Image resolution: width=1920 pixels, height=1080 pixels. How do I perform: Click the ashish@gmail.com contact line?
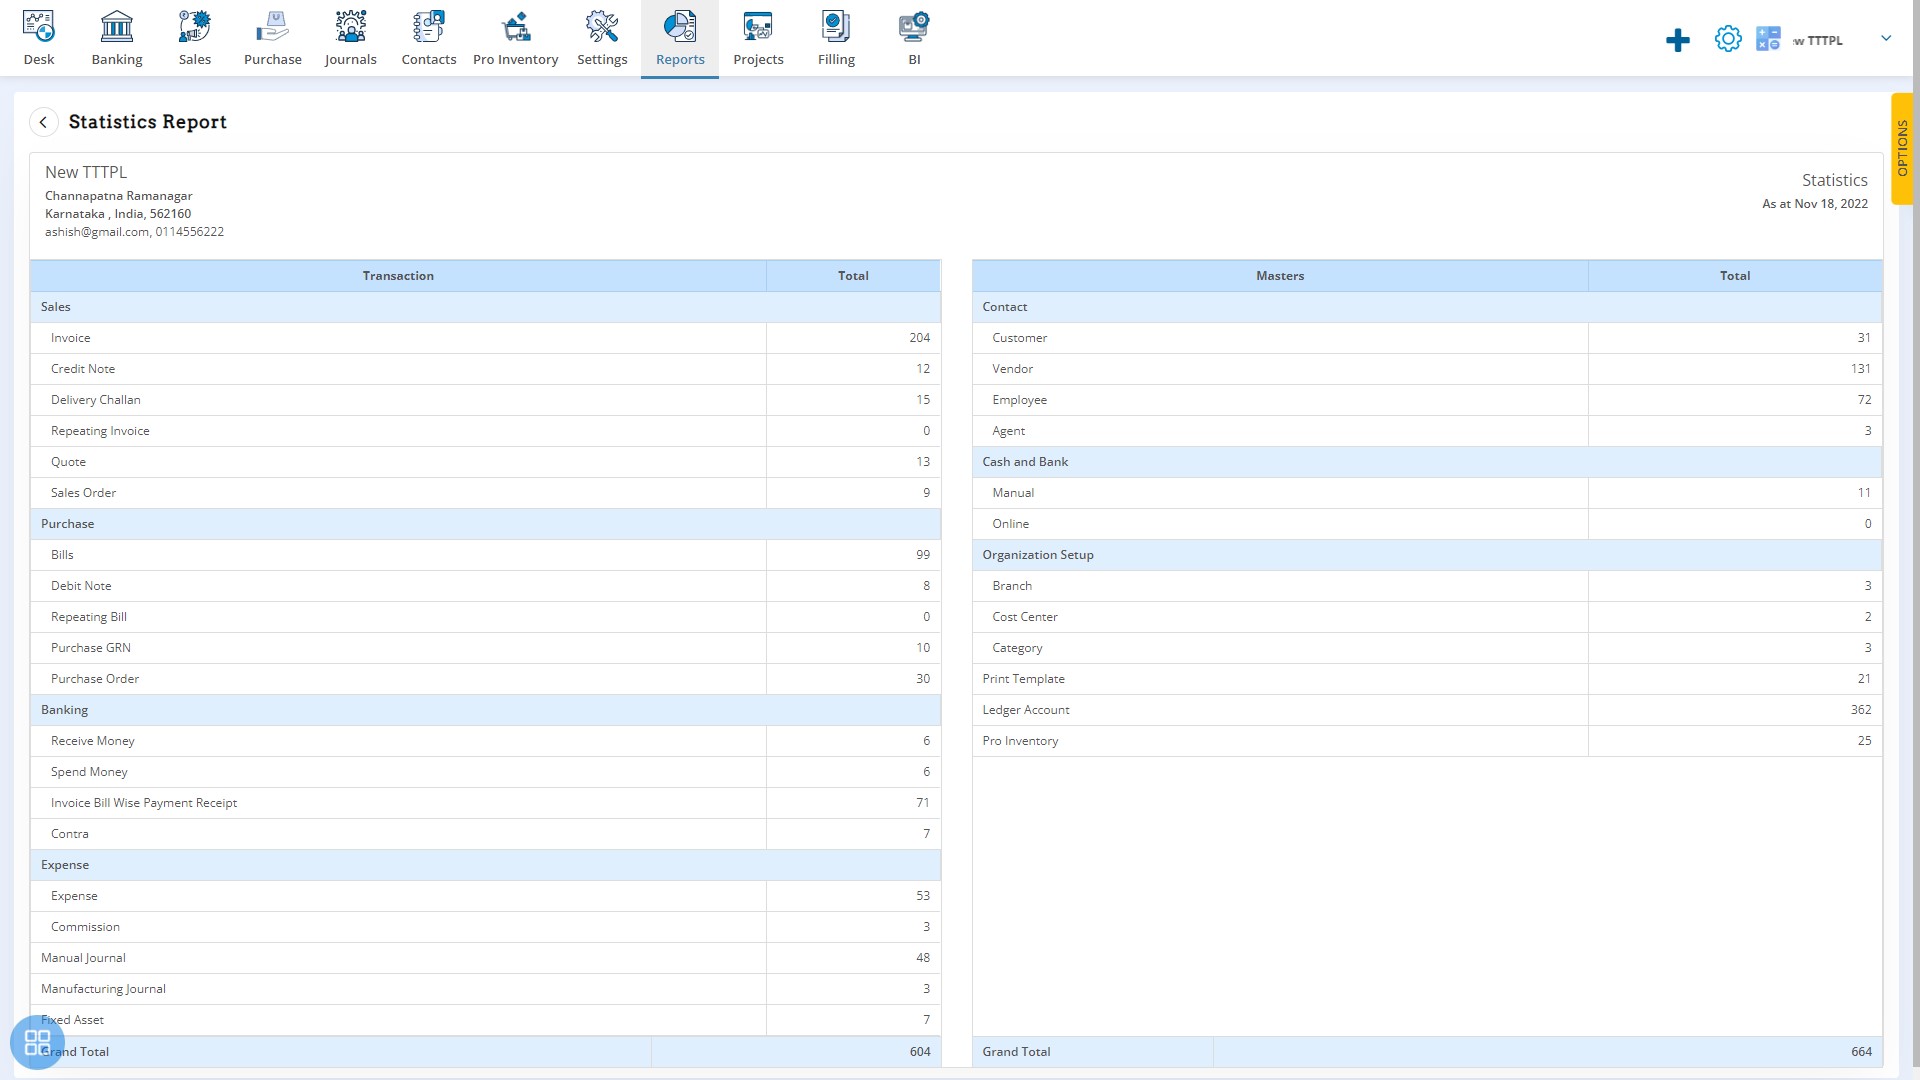point(134,232)
